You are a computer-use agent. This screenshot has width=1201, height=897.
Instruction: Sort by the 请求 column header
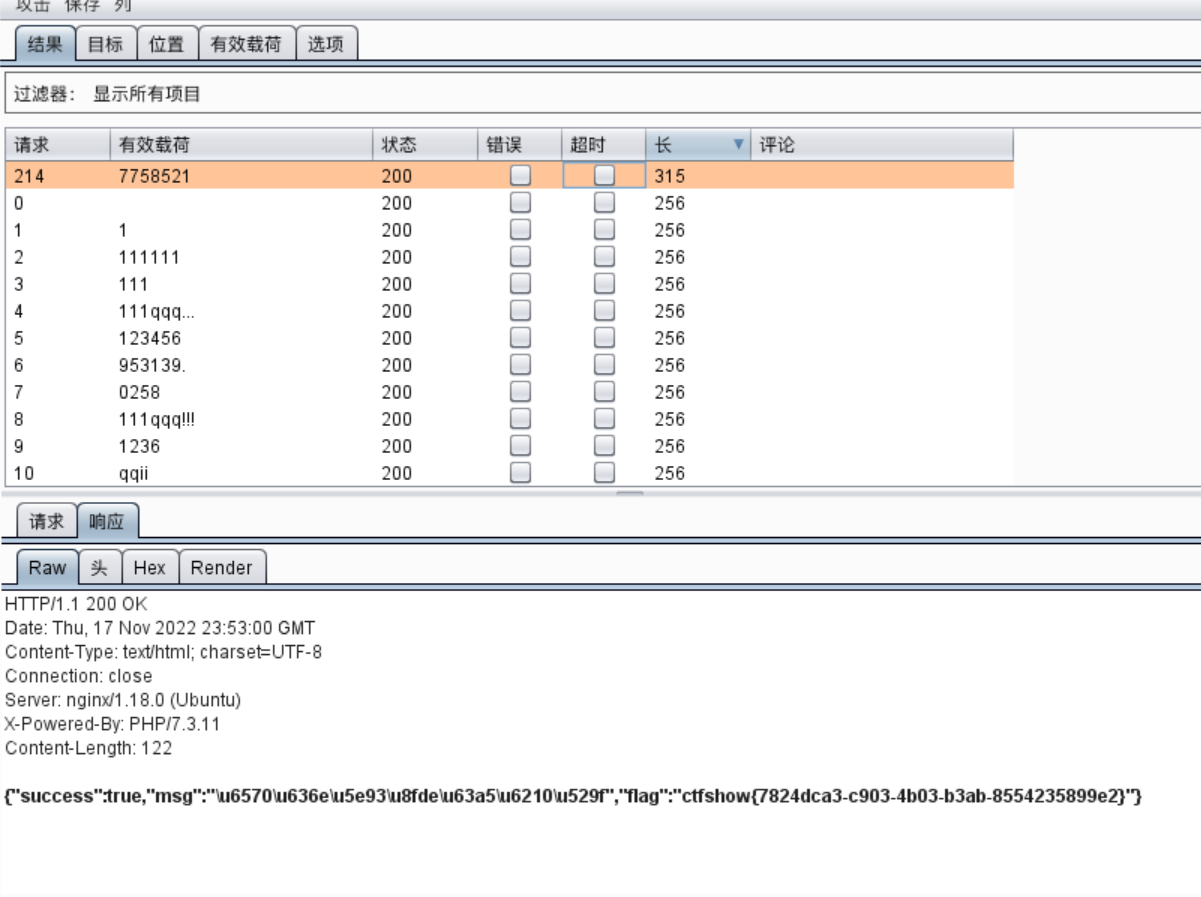[57, 145]
